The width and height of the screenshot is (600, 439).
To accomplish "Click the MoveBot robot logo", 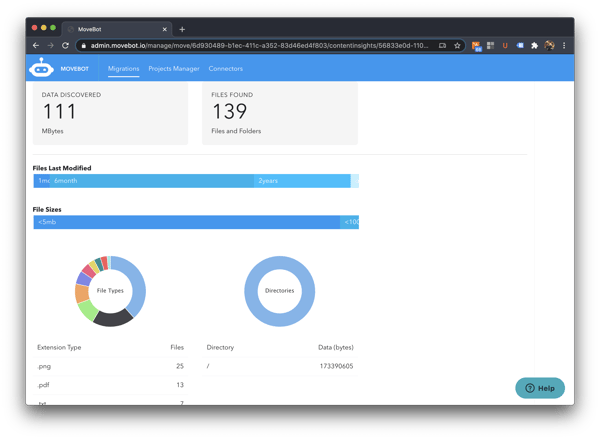I will tap(41, 69).
